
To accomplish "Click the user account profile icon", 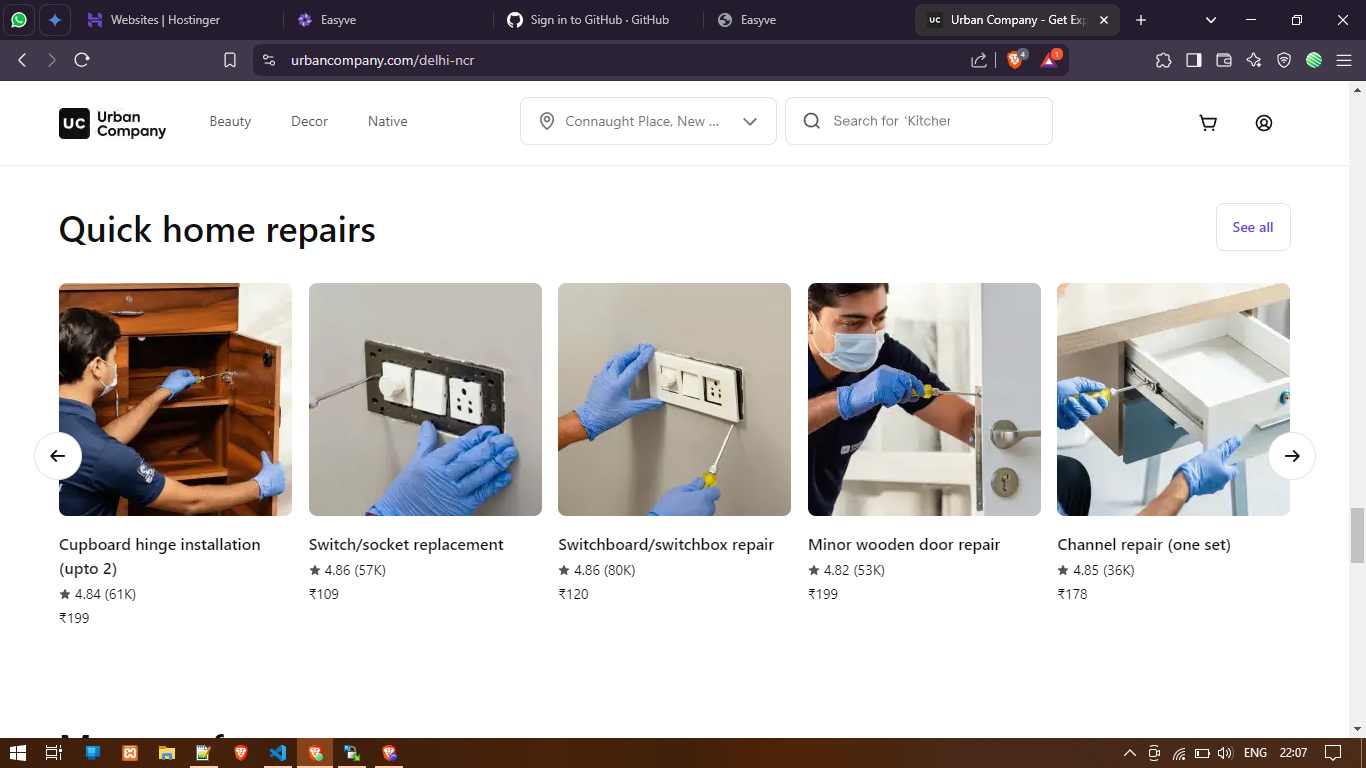I will coord(1264,123).
